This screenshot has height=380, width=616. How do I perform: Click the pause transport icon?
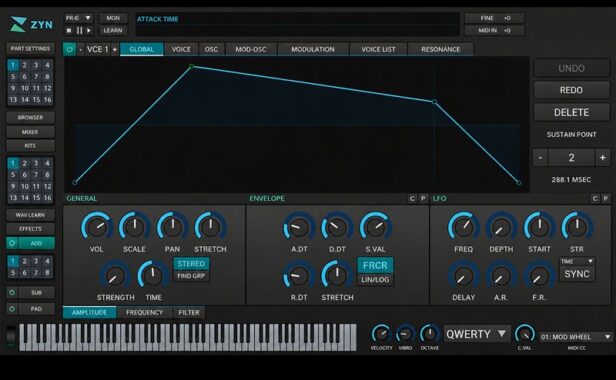[79, 30]
